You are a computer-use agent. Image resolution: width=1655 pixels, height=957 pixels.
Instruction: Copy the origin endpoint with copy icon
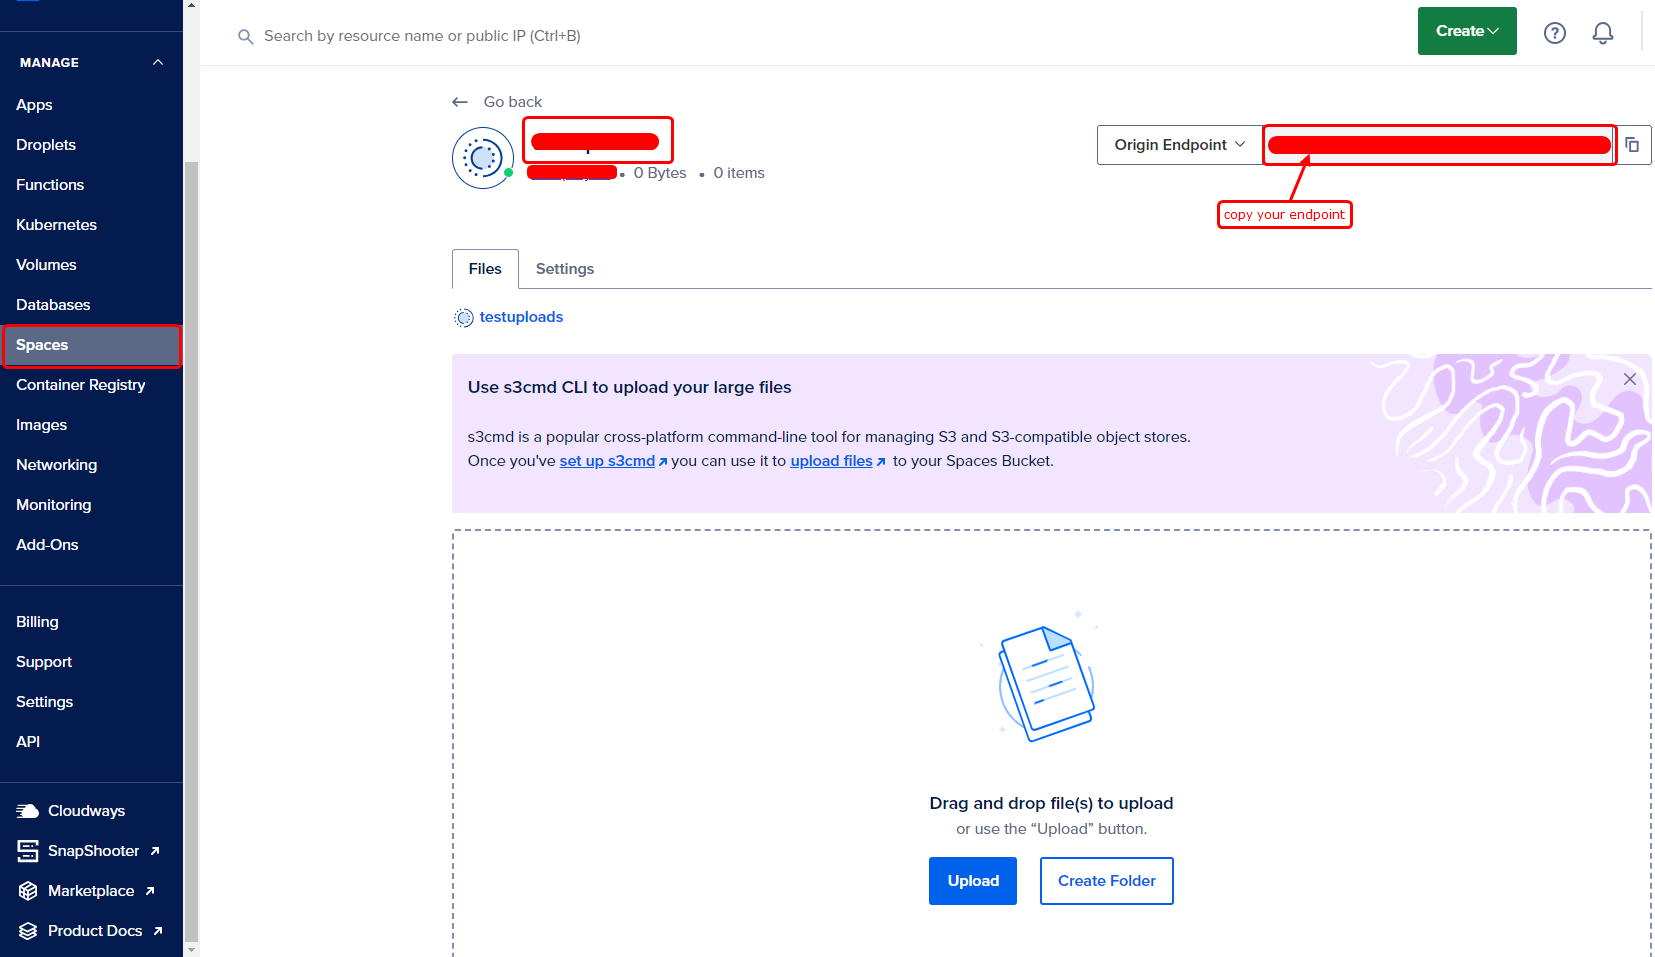[x=1632, y=145]
